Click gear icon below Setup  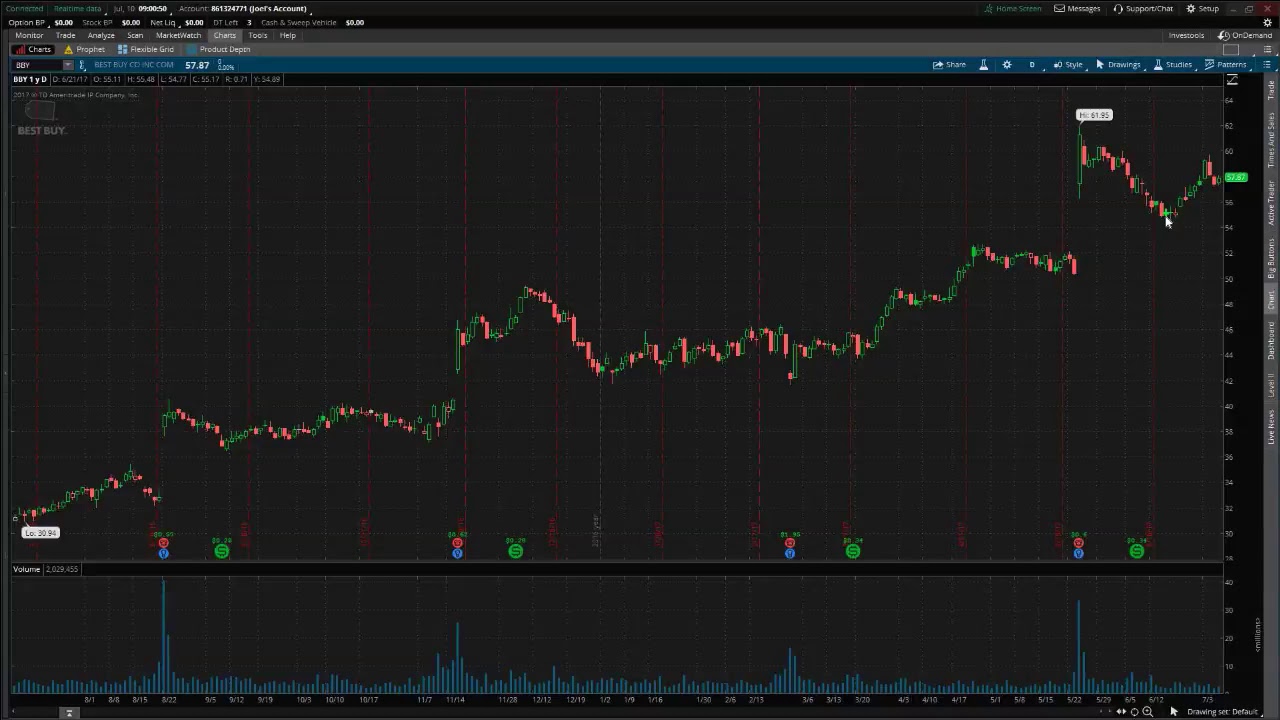(1268, 22)
